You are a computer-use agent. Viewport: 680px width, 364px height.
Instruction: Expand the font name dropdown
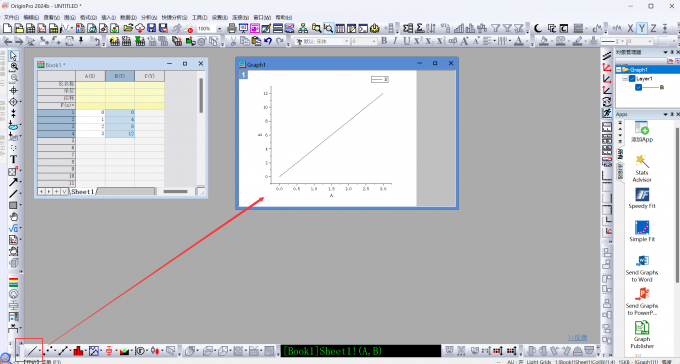tap(347, 41)
